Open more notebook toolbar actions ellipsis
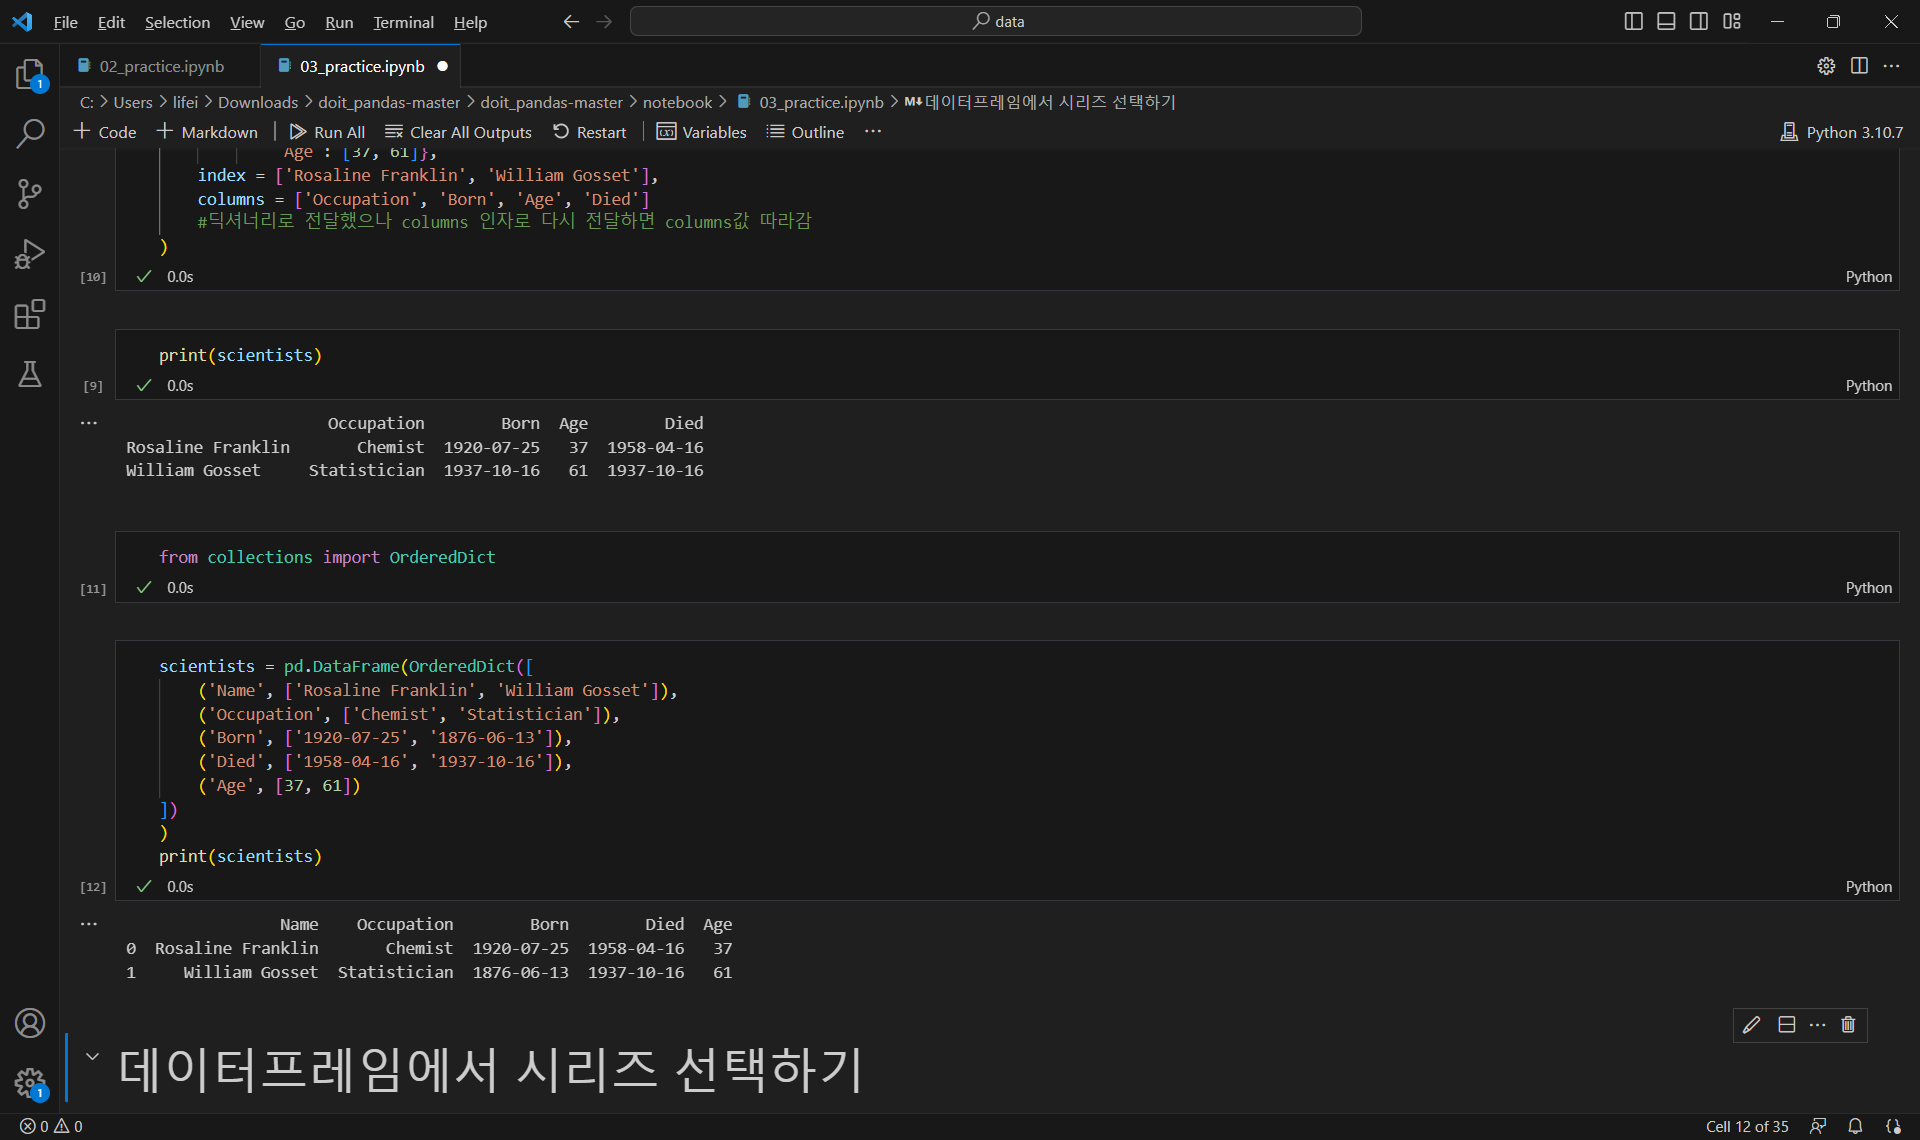 873,132
